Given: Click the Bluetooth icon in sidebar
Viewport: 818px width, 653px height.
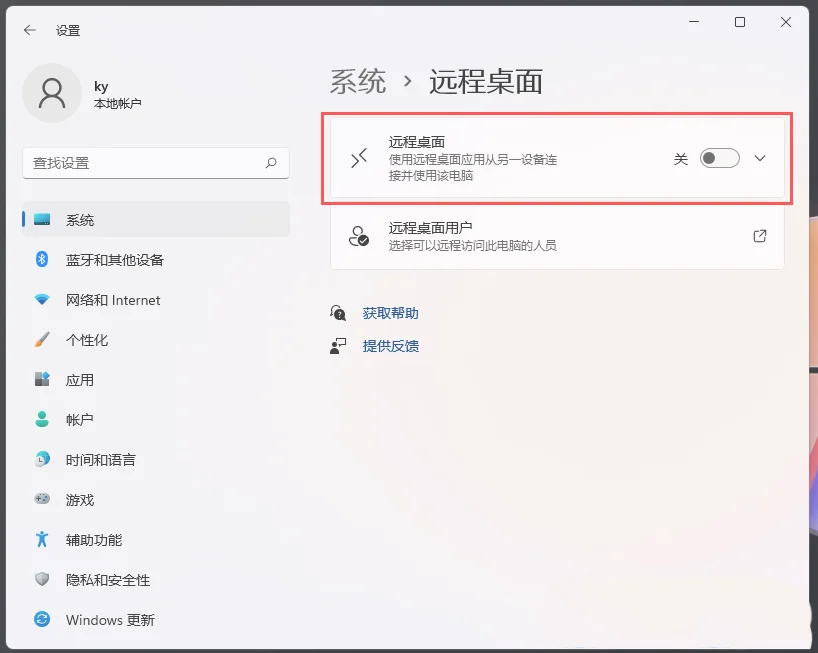Looking at the screenshot, I should coord(42,259).
